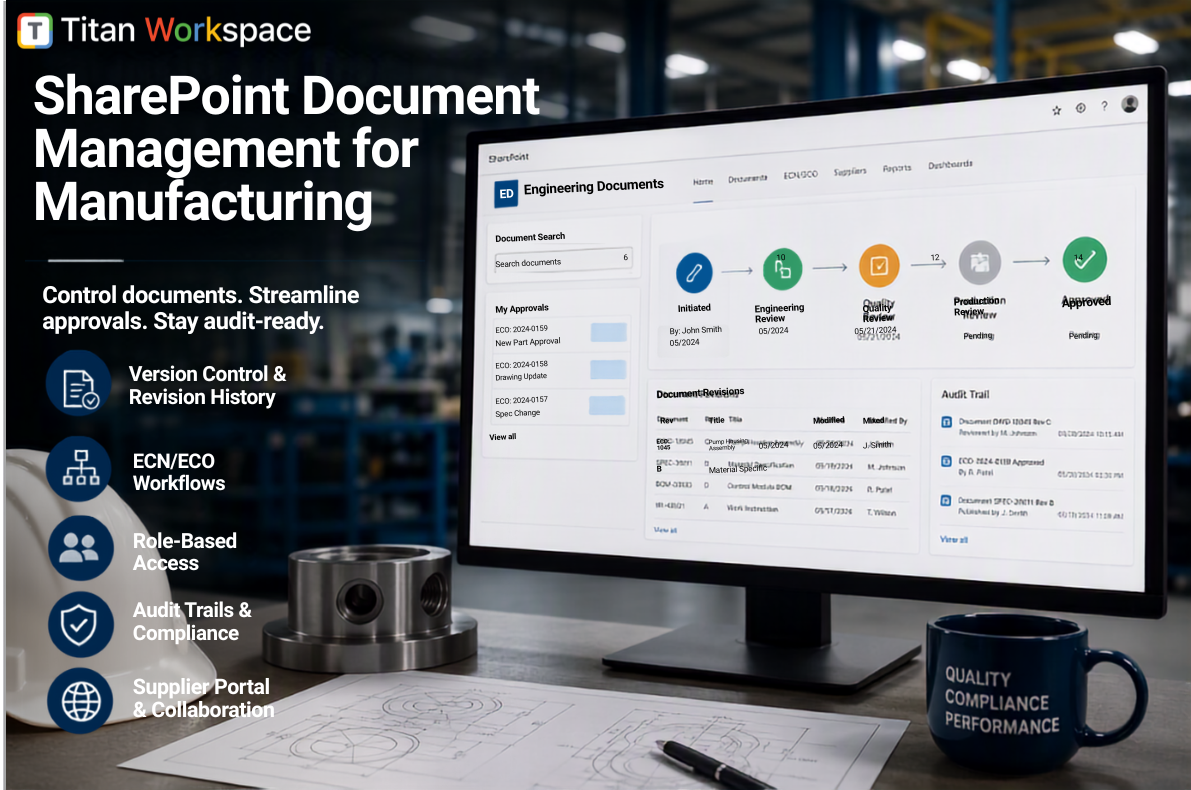This screenshot has height=790, width=1191.
Task: Select 'Drawing Update' approval text
Action: tap(521, 377)
